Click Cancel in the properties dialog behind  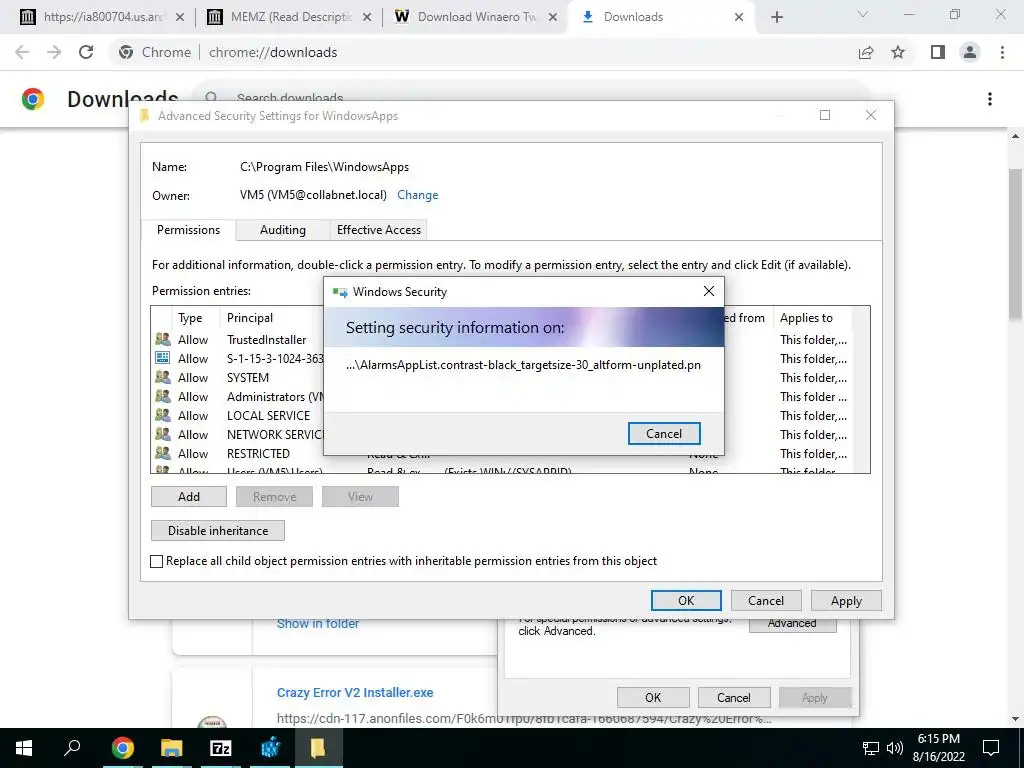734,697
